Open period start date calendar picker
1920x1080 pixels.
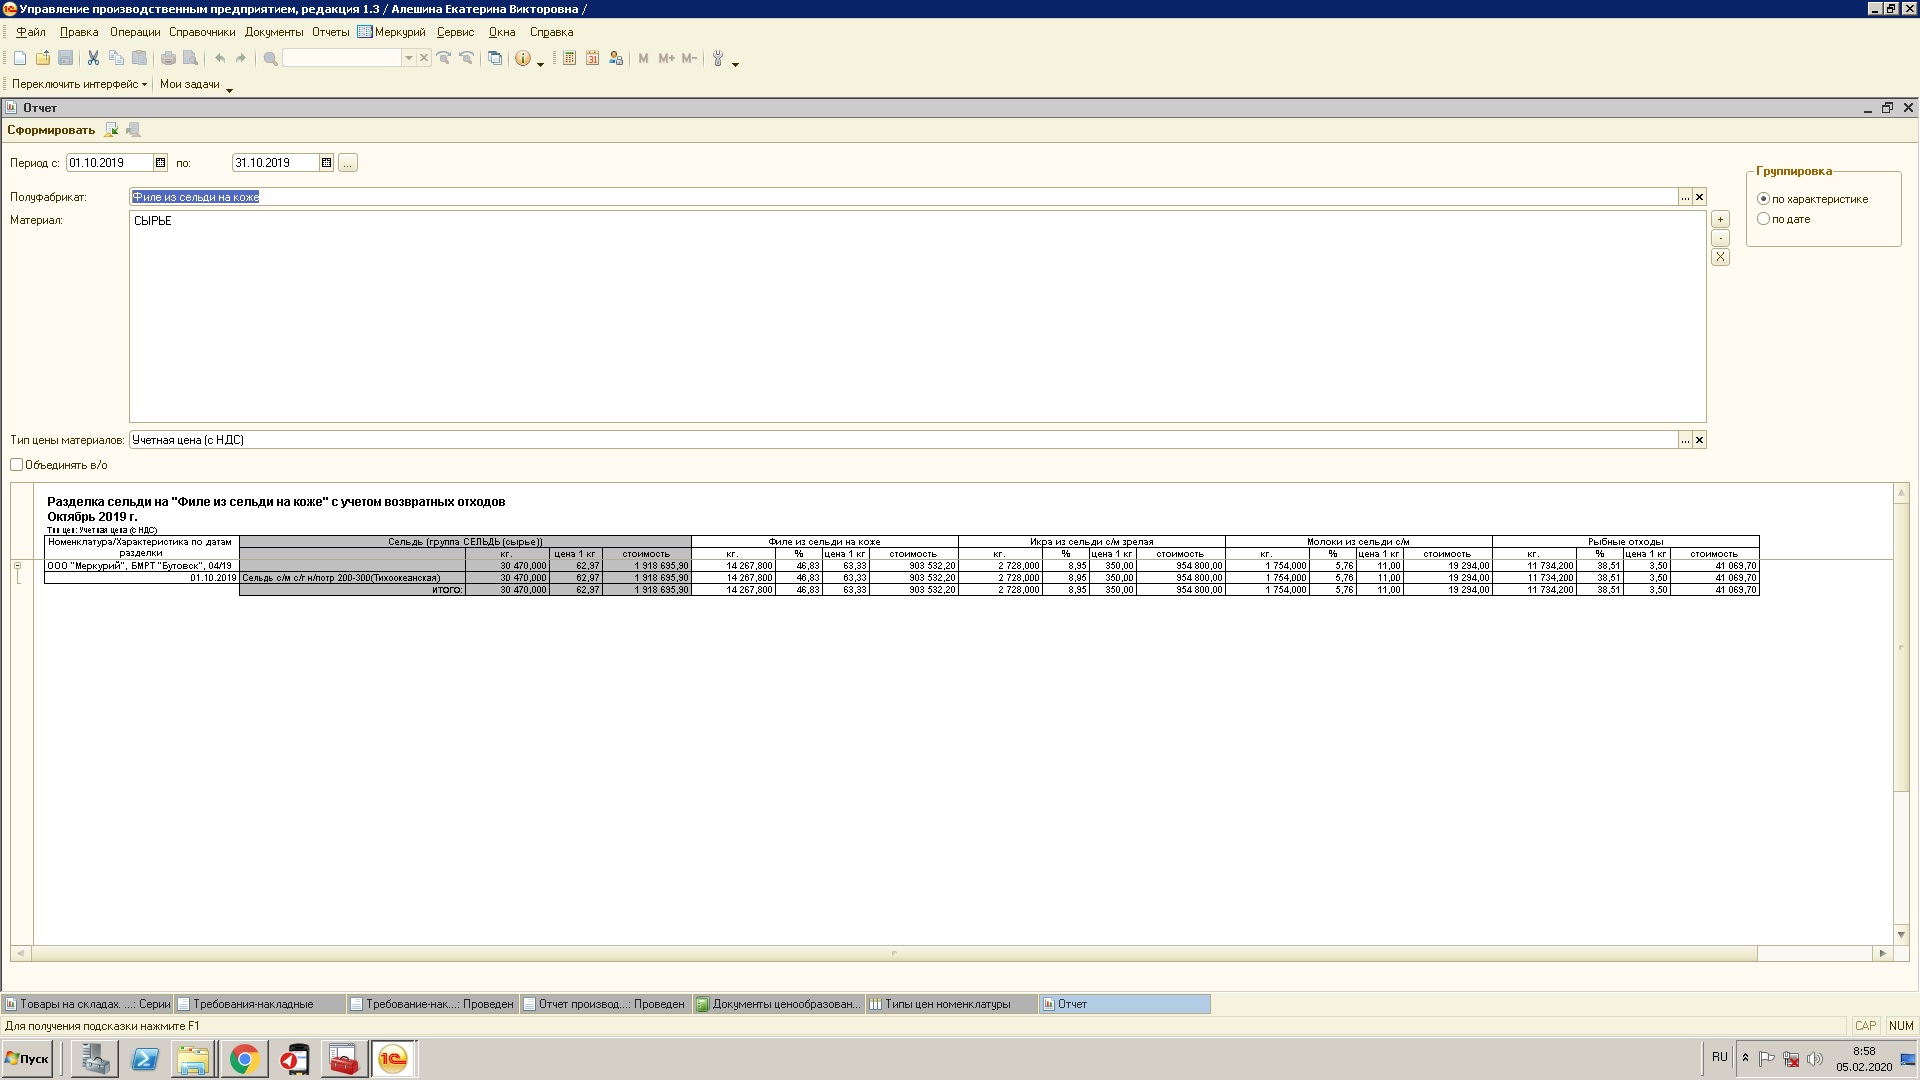pos(160,163)
